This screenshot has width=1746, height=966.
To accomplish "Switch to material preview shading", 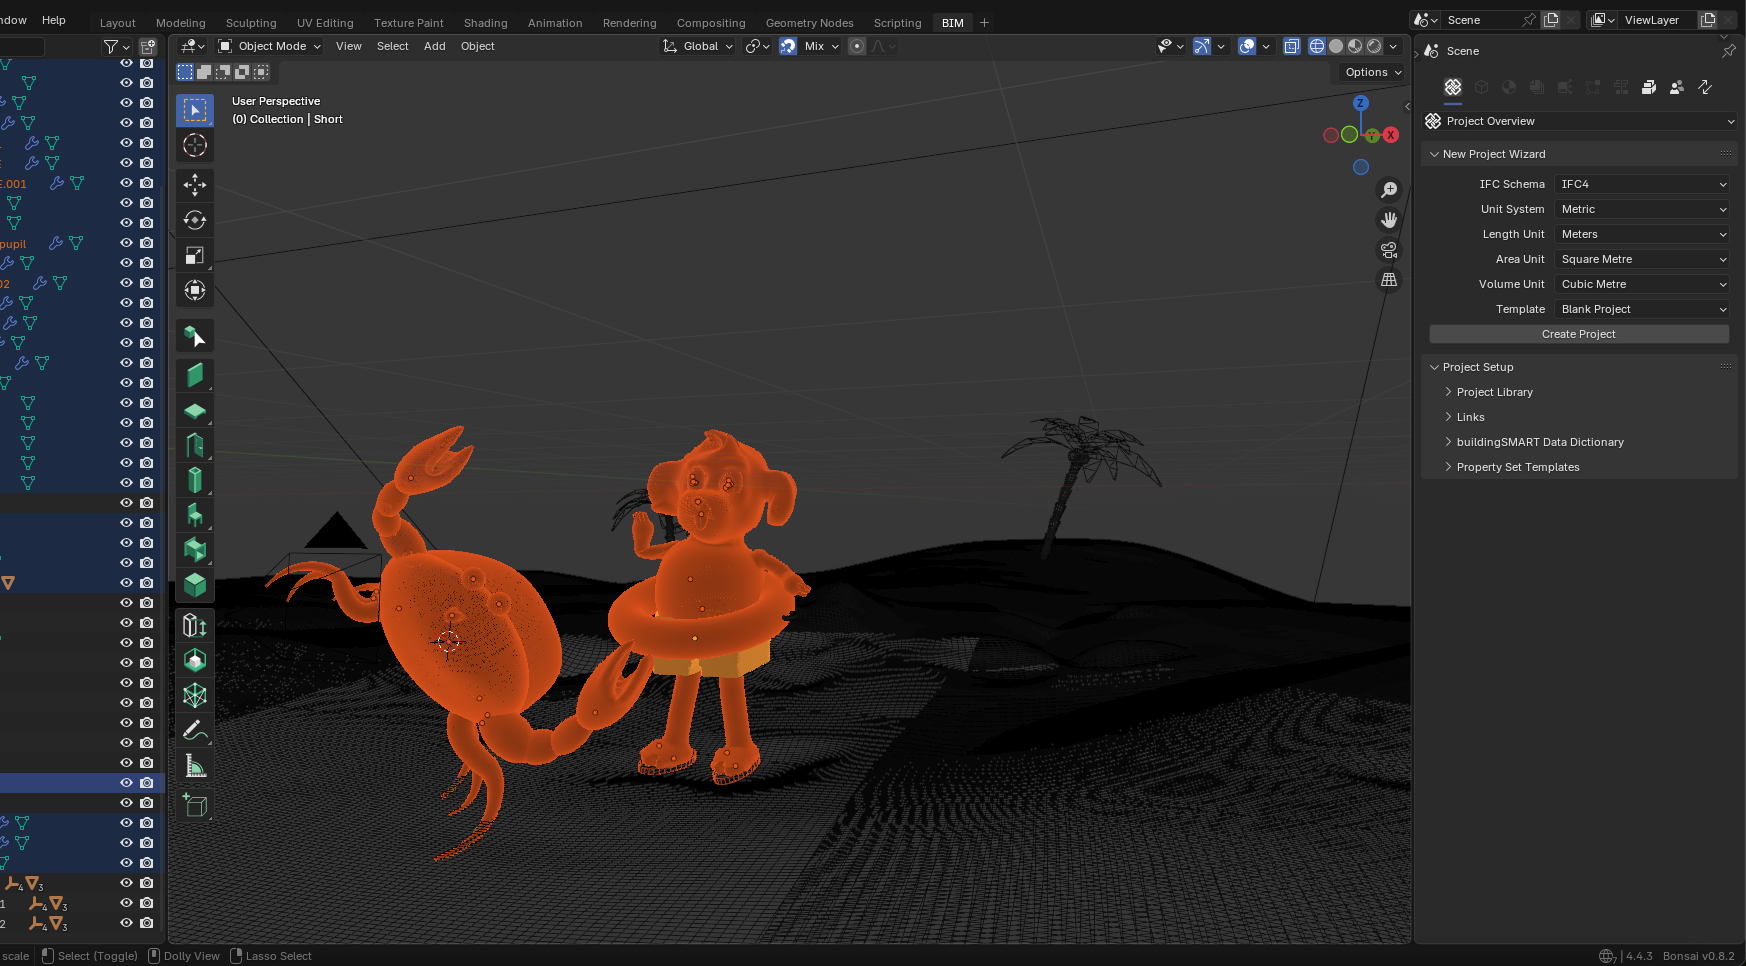I will pyautogui.click(x=1355, y=46).
